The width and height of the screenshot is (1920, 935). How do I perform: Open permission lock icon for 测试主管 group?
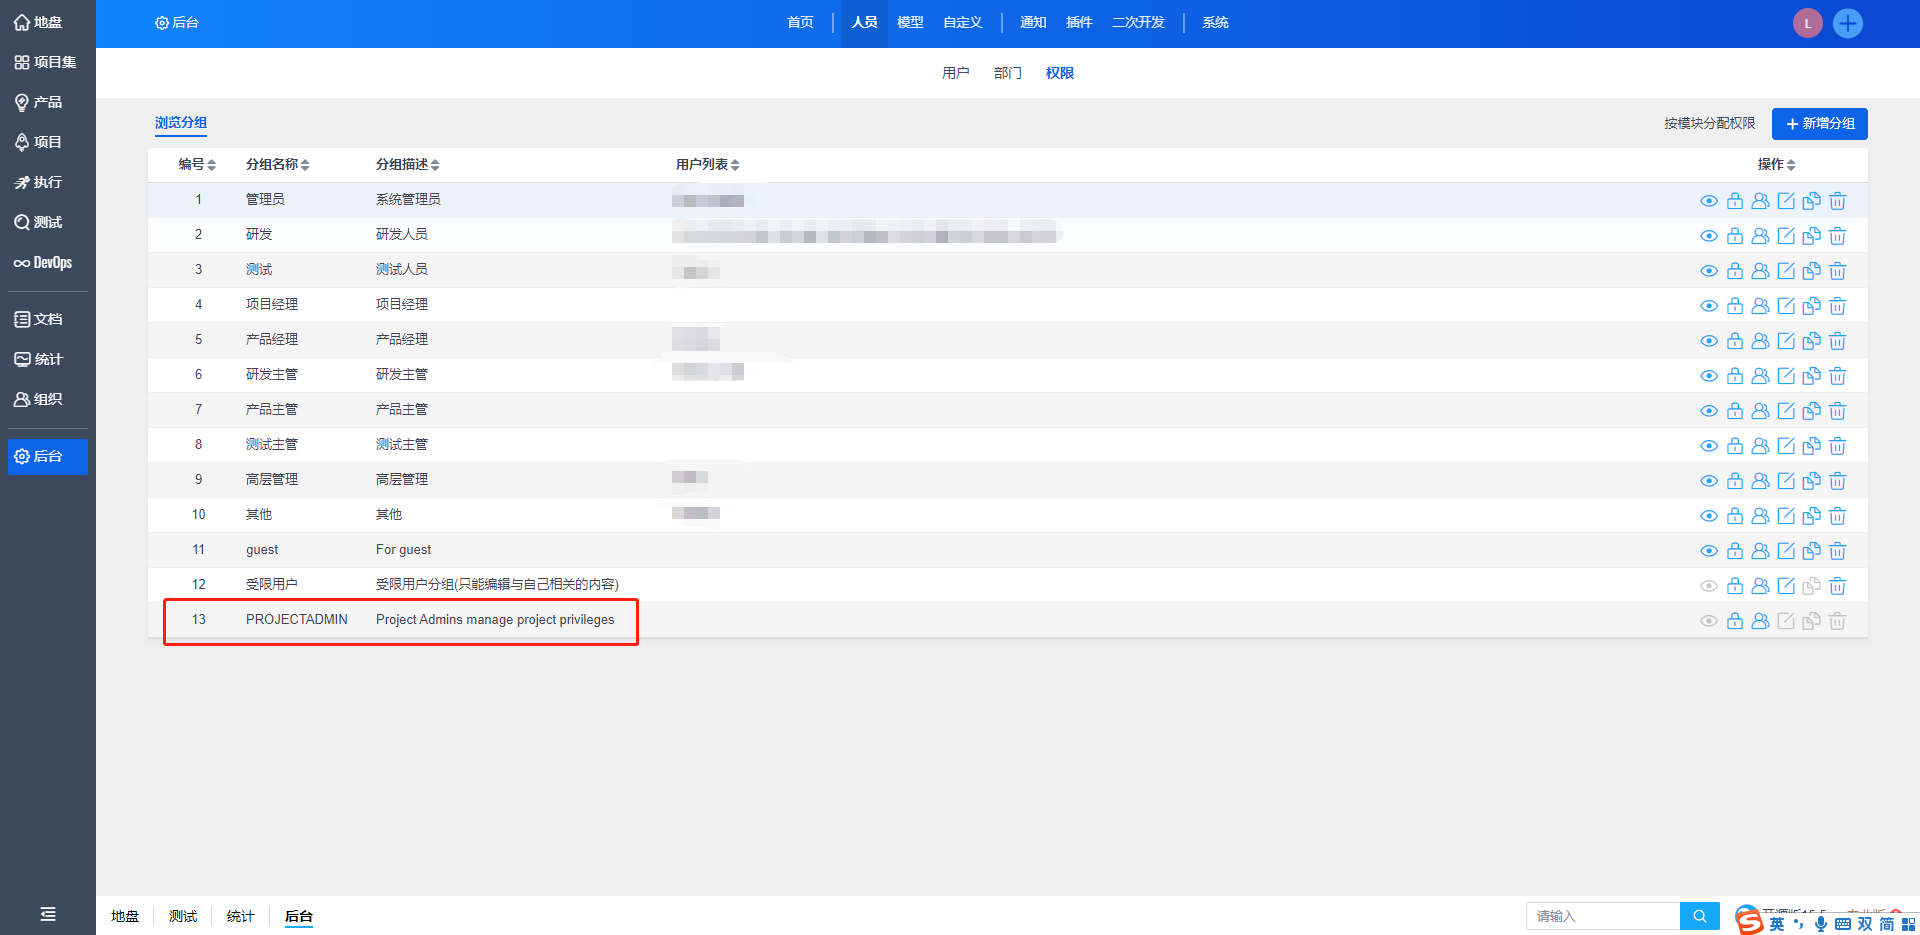coord(1735,446)
